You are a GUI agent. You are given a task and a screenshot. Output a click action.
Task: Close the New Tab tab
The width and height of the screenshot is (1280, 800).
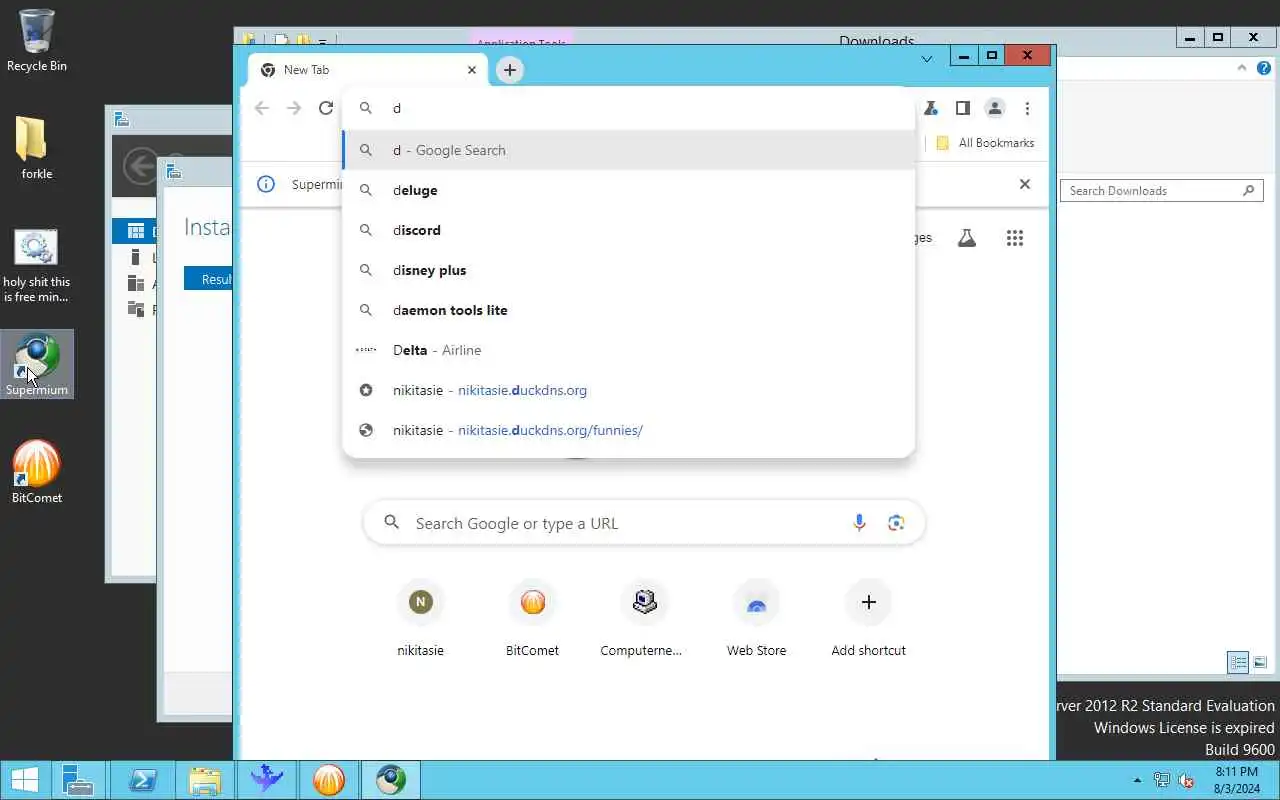[x=472, y=70]
